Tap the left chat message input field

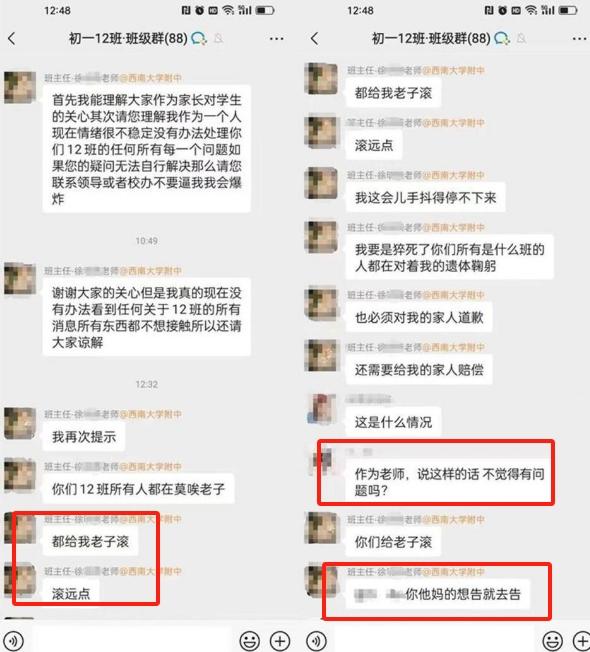pos(131,640)
